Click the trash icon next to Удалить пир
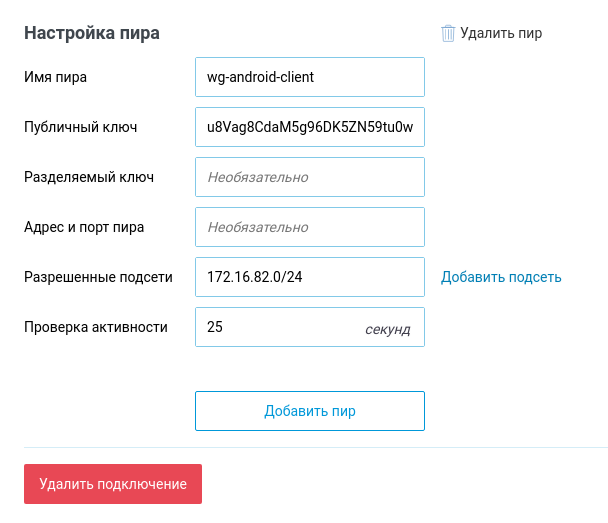 coord(448,33)
